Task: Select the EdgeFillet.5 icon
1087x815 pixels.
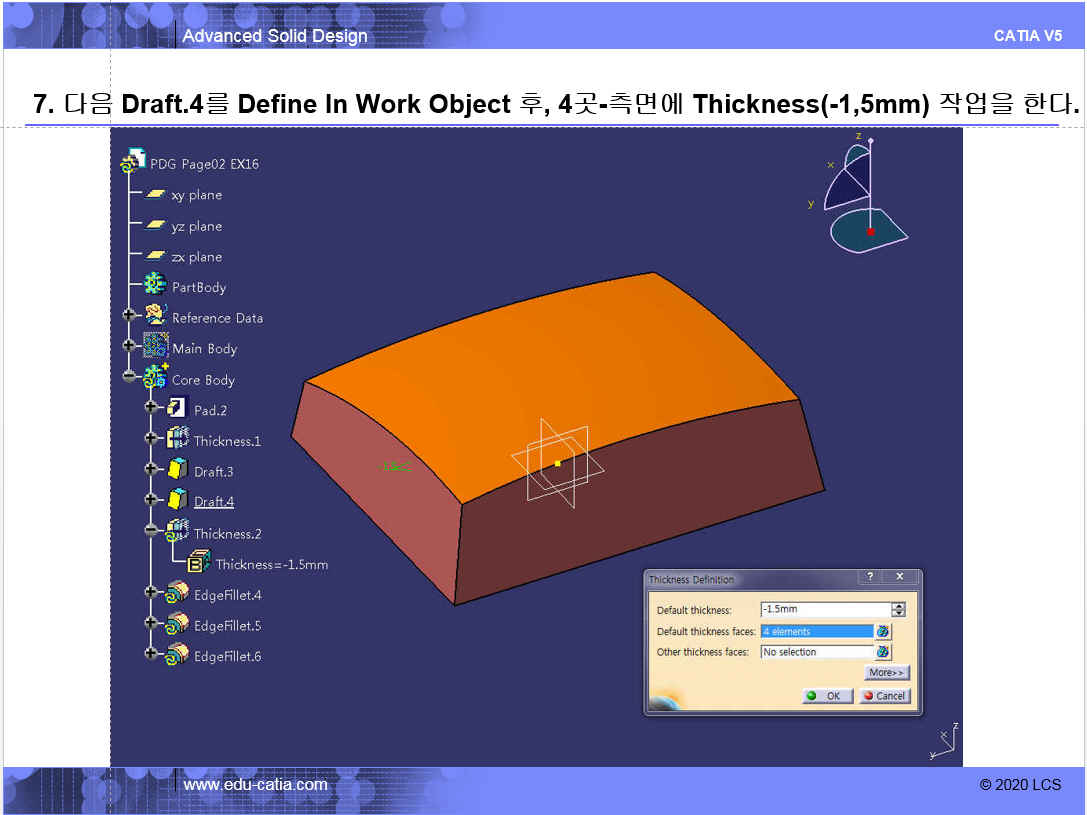Action: click(177, 625)
